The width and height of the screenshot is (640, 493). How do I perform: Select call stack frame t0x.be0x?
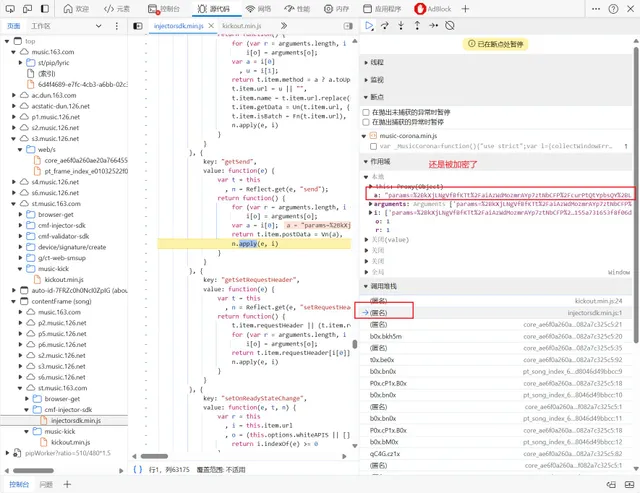496,360
